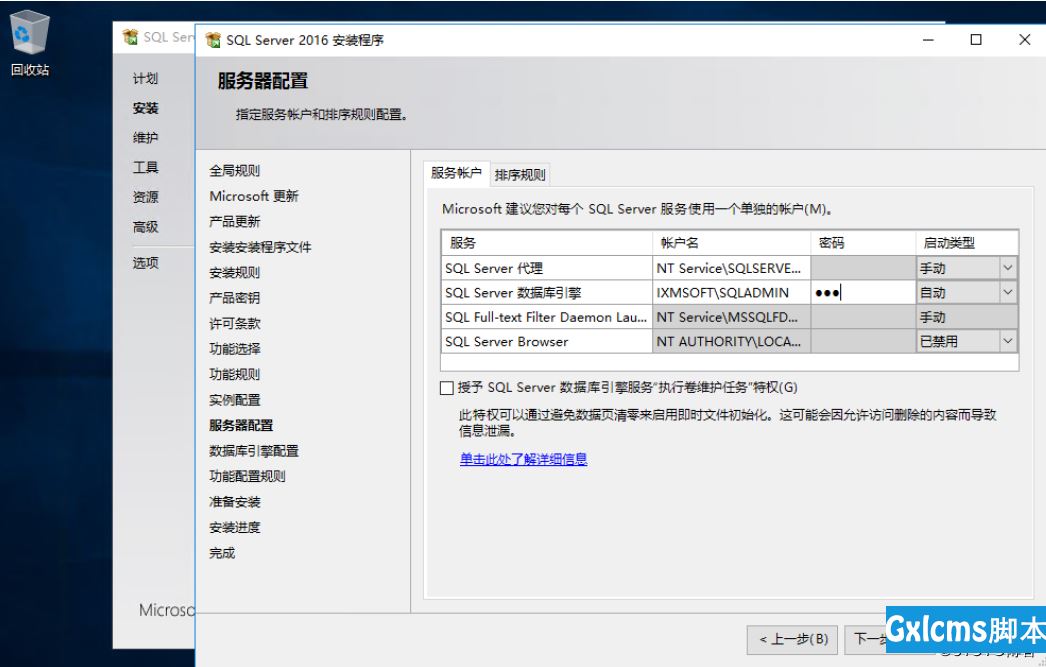Click the 安装进度 wizard step

[234, 527]
